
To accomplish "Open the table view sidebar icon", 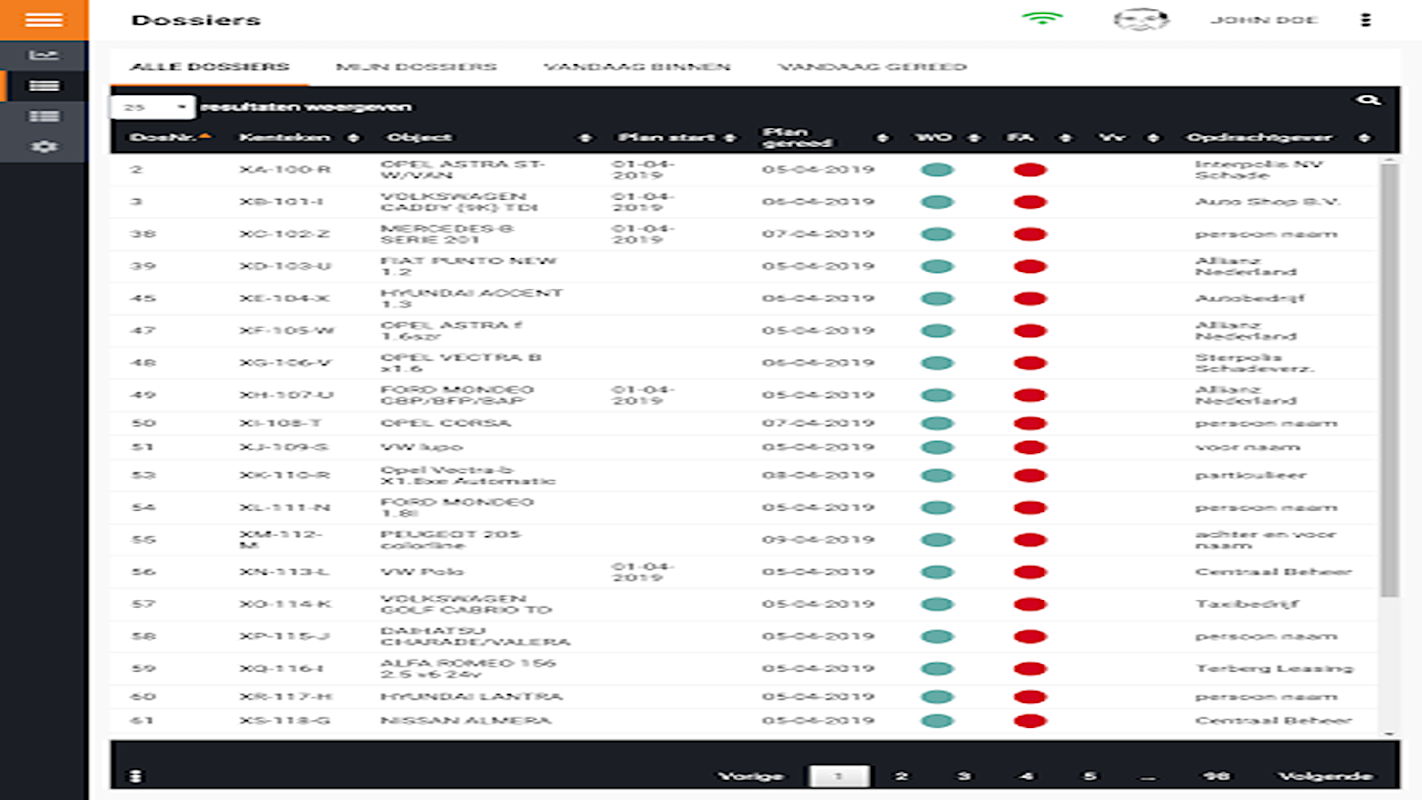I will point(44,116).
